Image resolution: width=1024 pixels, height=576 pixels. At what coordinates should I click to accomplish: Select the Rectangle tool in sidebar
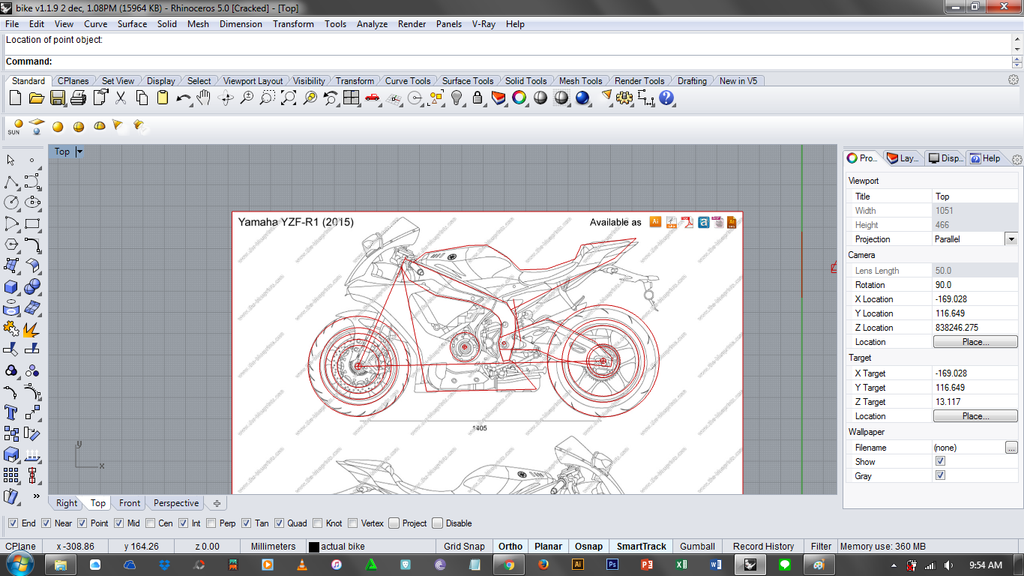point(32,223)
